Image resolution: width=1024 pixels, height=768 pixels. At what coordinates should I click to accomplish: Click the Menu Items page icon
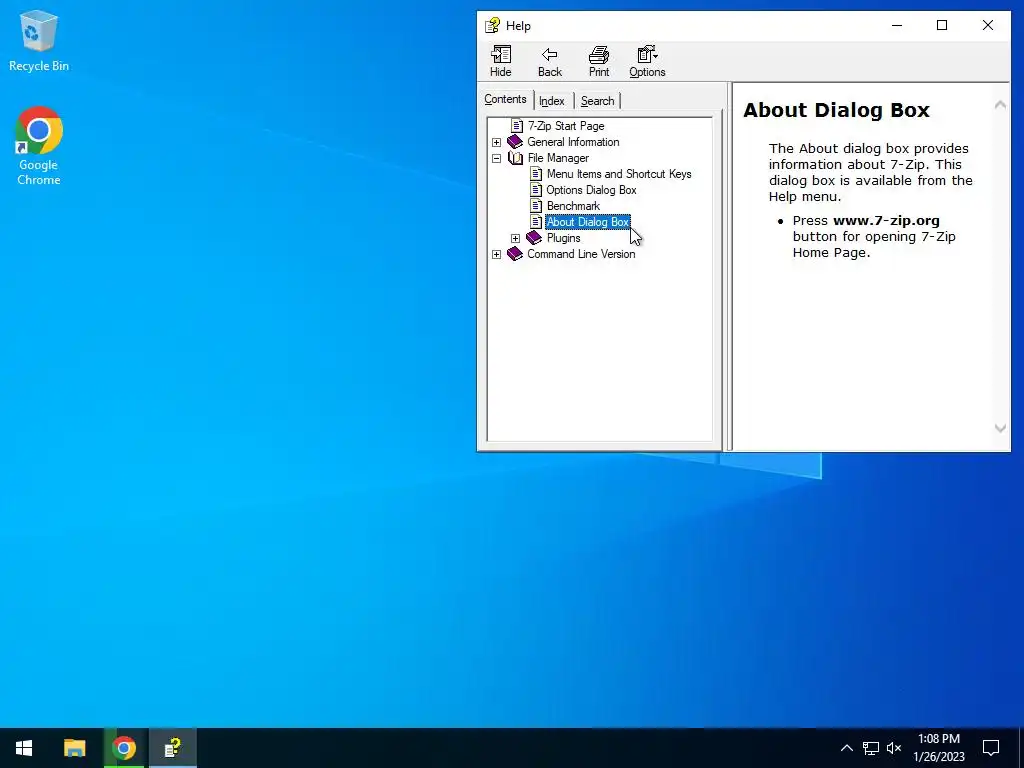tap(536, 174)
